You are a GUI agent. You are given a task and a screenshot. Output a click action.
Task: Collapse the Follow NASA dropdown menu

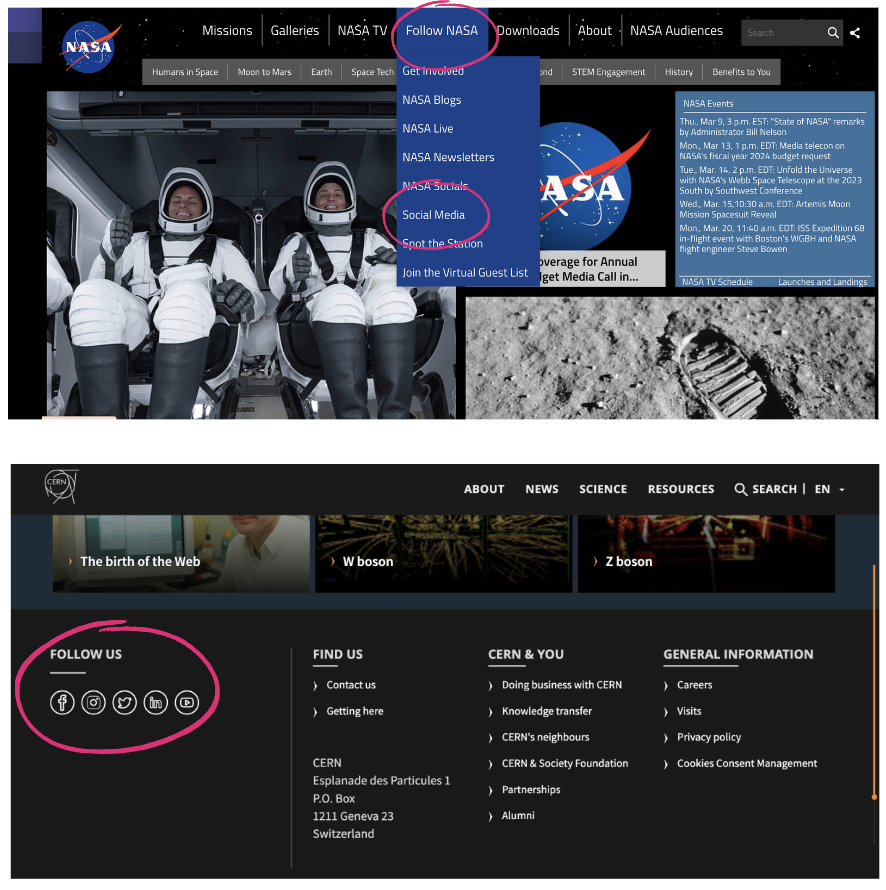tap(442, 31)
